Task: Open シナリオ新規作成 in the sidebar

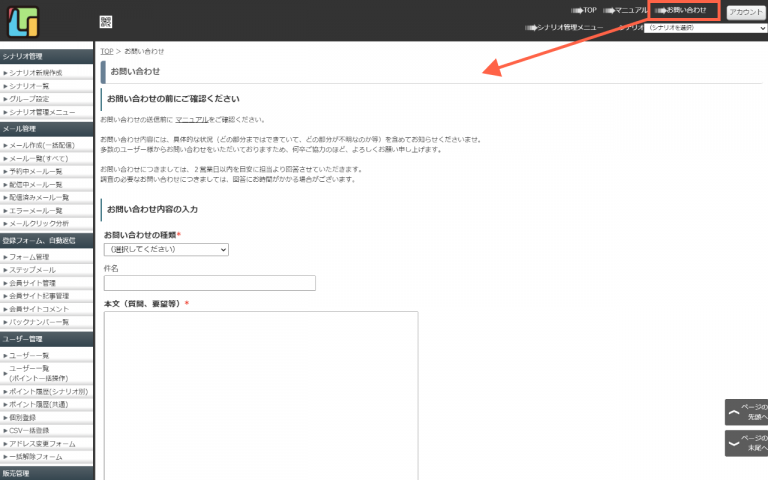Action: pyautogui.click(x=36, y=73)
